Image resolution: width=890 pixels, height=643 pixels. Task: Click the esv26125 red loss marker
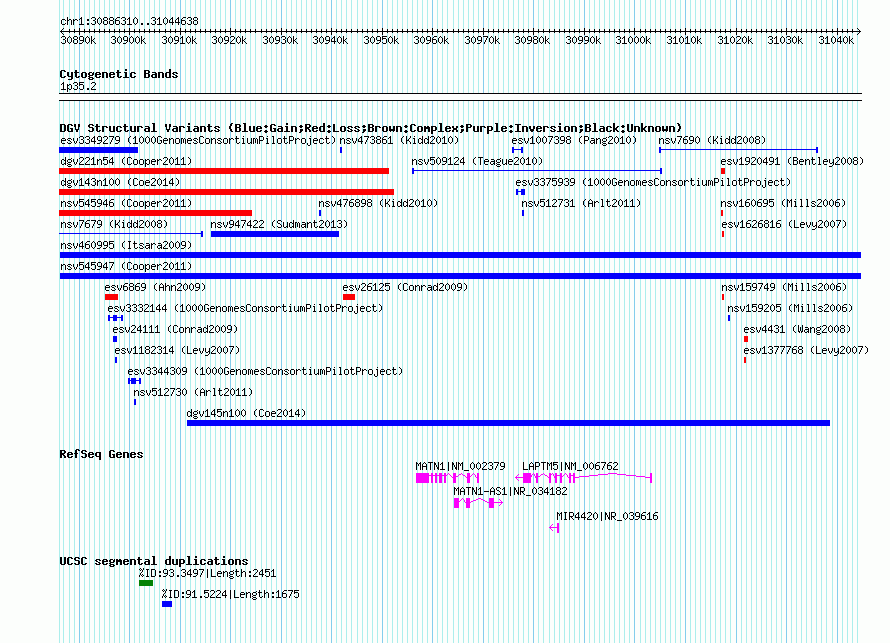tap(349, 297)
